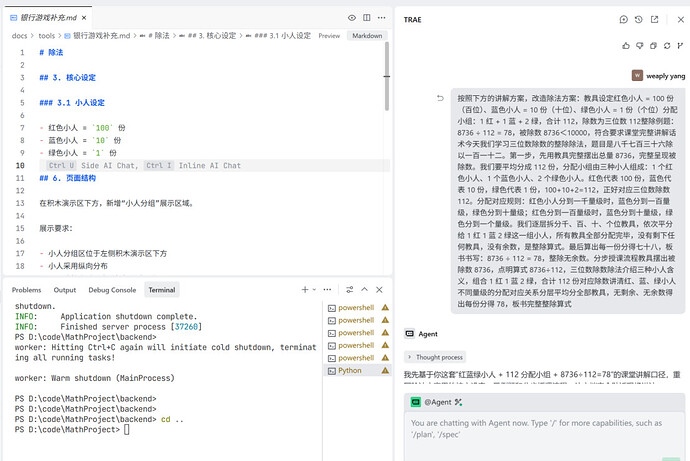Click the line 蓝色小人 = 10 份
Image resolution: width=690 pixels, height=461 pixels.
pos(80,140)
